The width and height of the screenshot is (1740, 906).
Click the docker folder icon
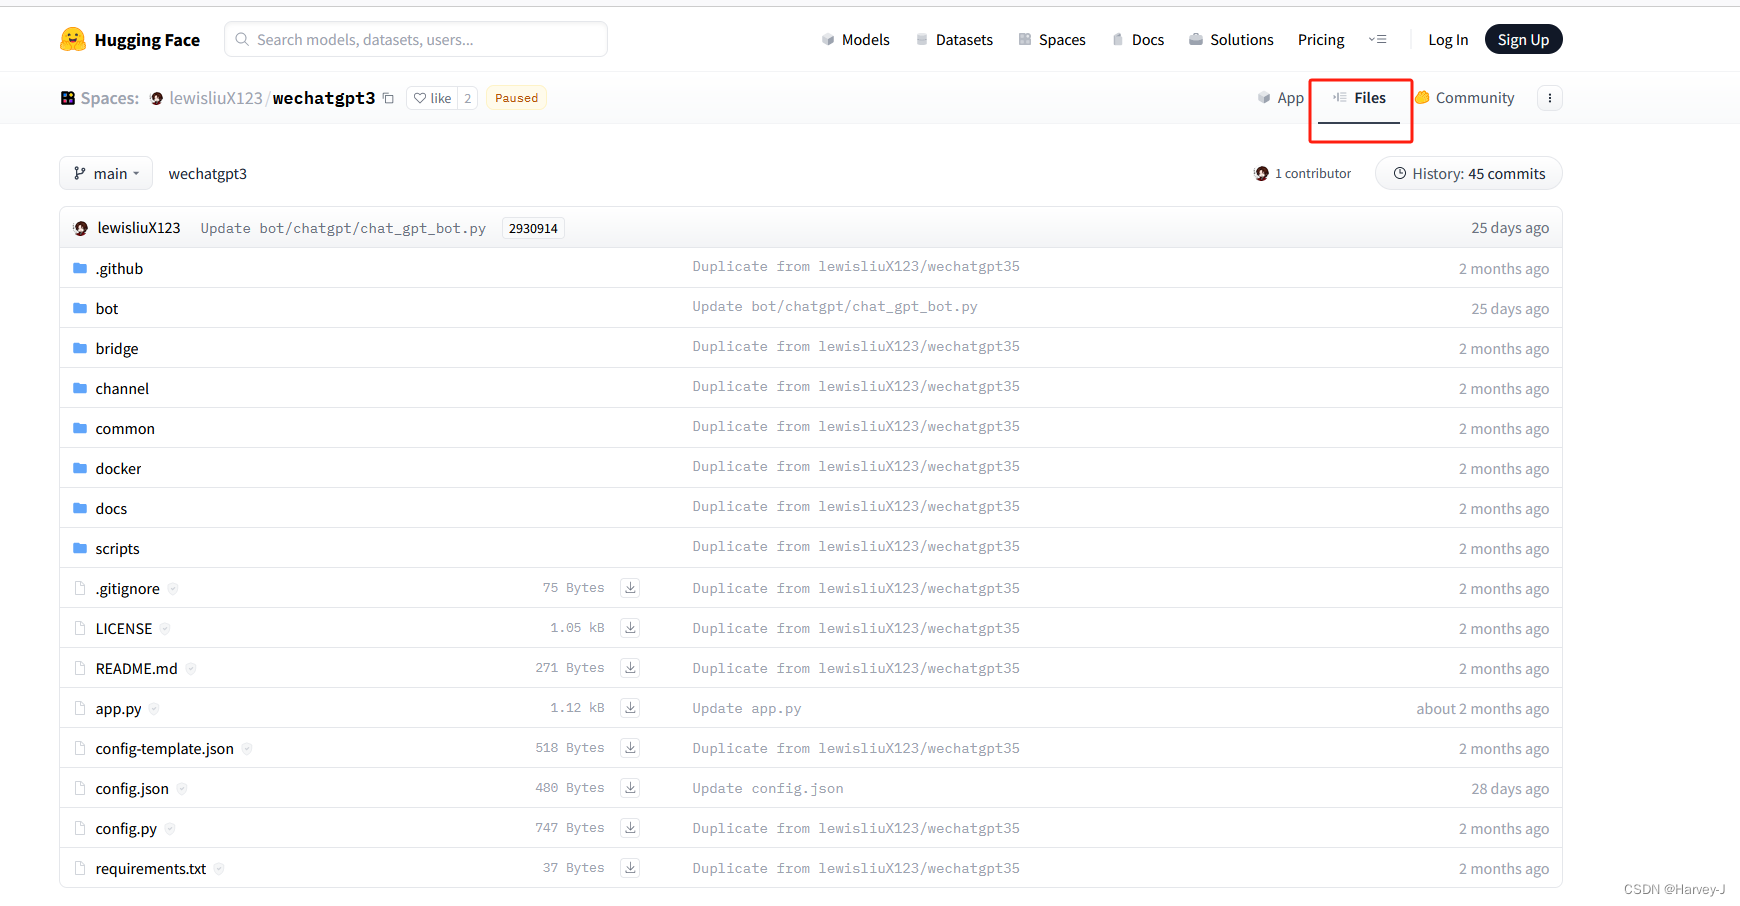80,468
